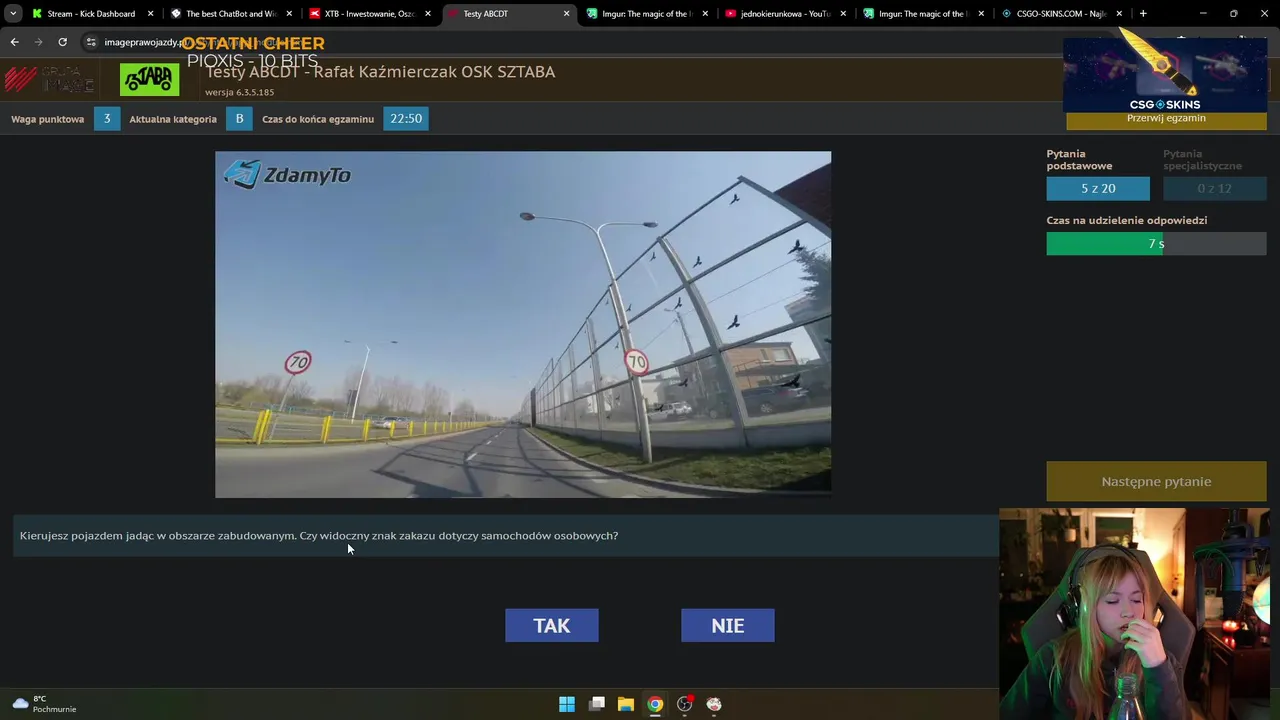Answer TAK to the question
The width and height of the screenshot is (1280, 720).
[x=552, y=625]
